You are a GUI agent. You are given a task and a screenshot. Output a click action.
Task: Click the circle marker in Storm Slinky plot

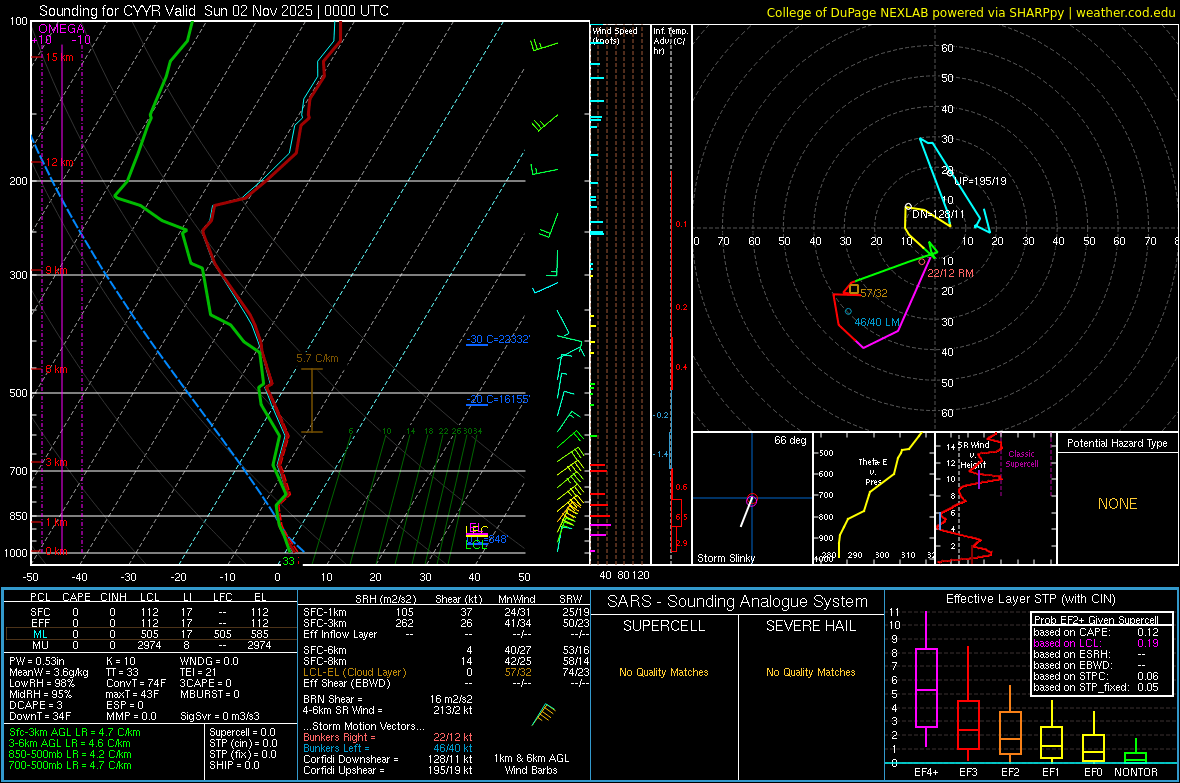coord(752,500)
